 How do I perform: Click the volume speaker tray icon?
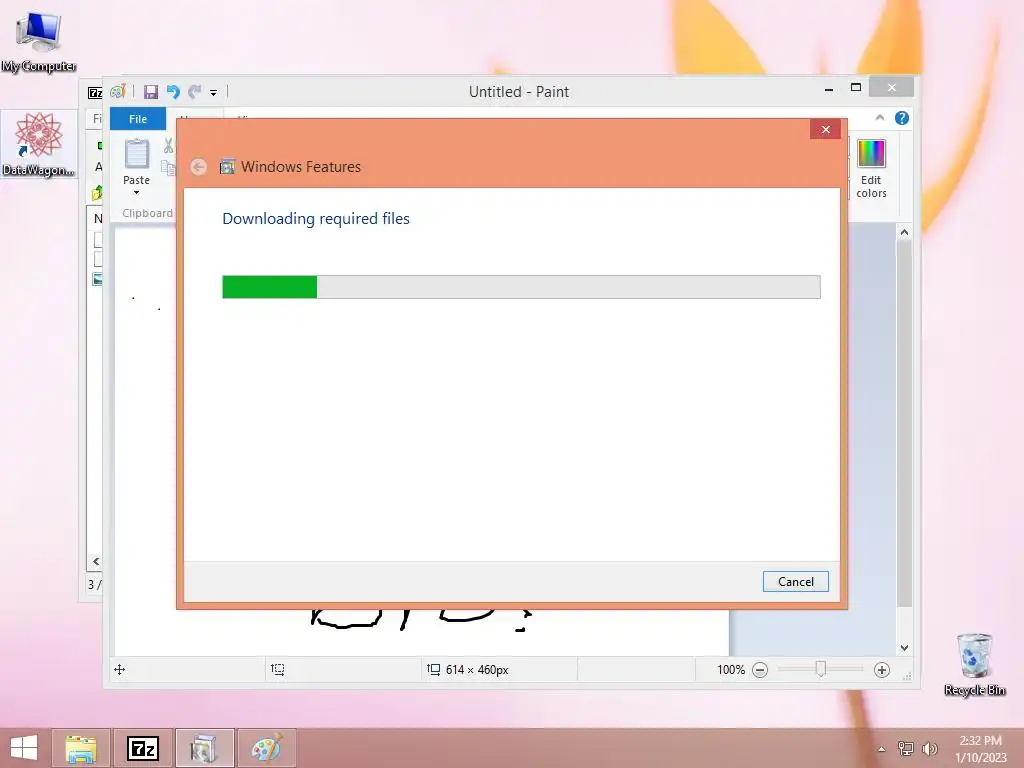[x=929, y=749]
